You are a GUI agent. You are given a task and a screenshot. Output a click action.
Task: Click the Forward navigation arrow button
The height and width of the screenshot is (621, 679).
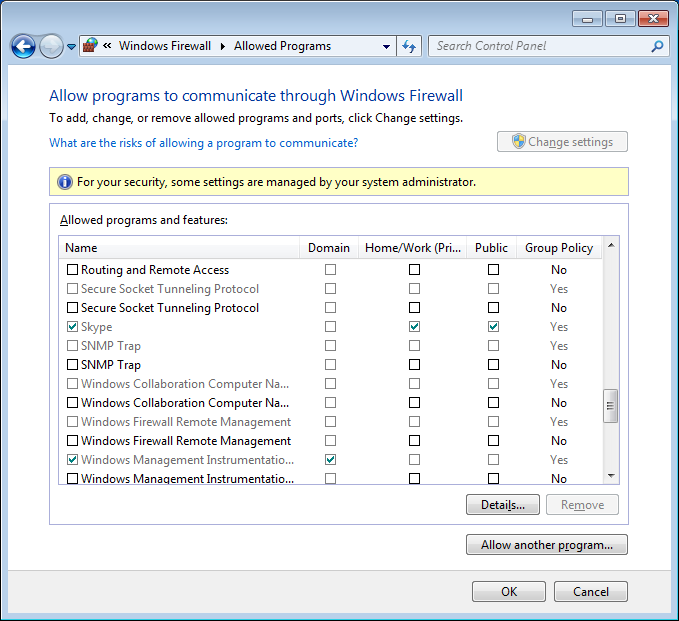tap(51, 46)
